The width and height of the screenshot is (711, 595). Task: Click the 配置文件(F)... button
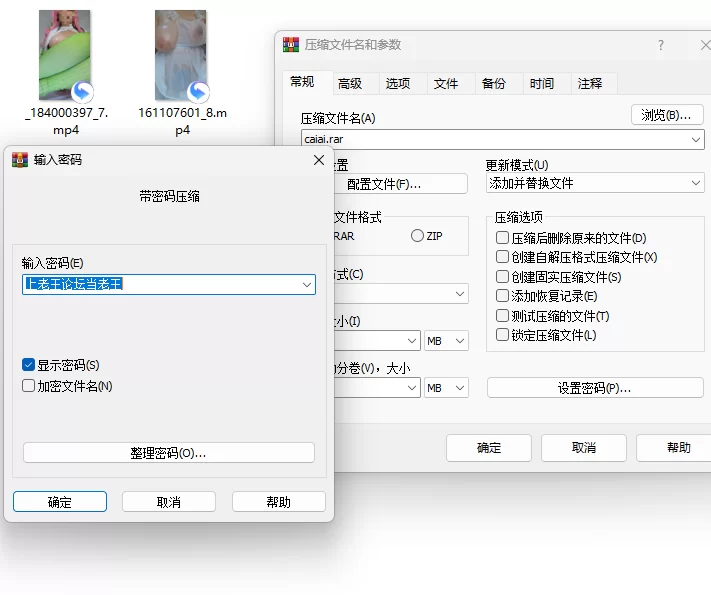(x=401, y=184)
